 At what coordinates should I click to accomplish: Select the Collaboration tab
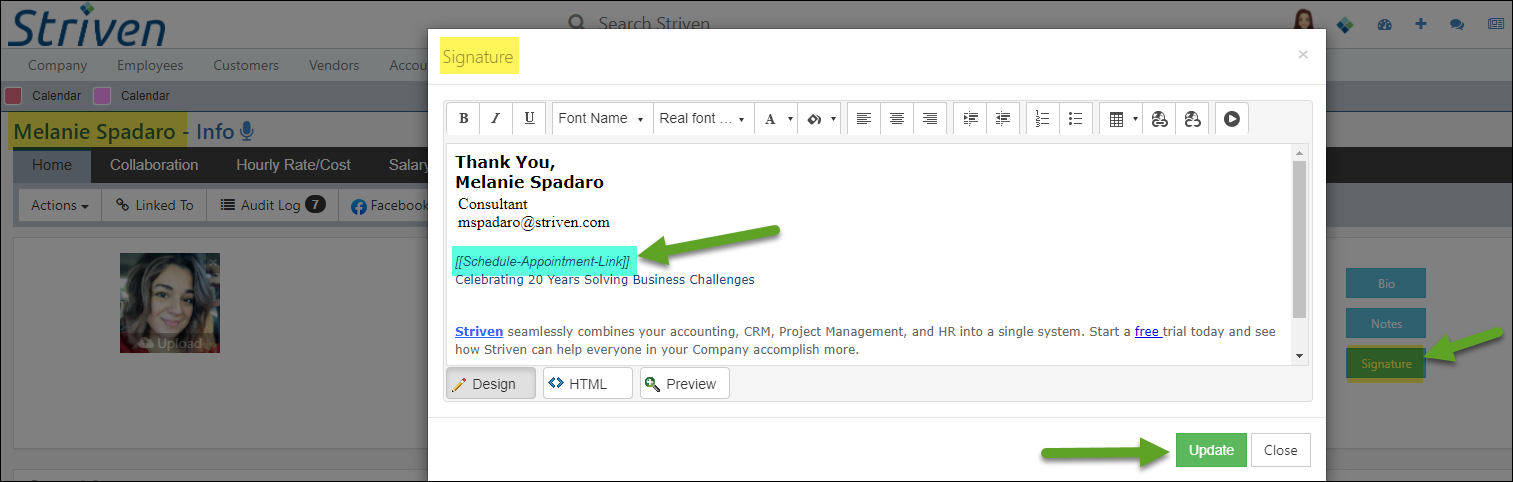tap(154, 165)
